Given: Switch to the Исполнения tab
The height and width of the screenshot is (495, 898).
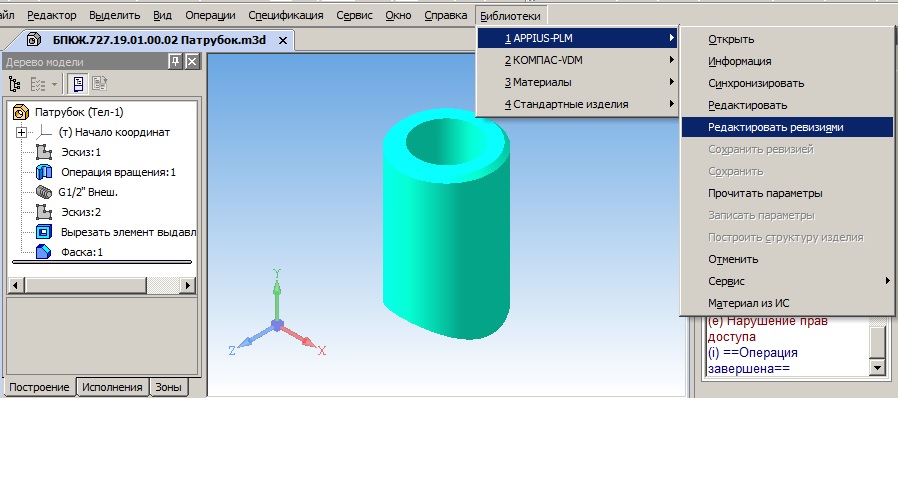Looking at the screenshot, I should 112,387.
